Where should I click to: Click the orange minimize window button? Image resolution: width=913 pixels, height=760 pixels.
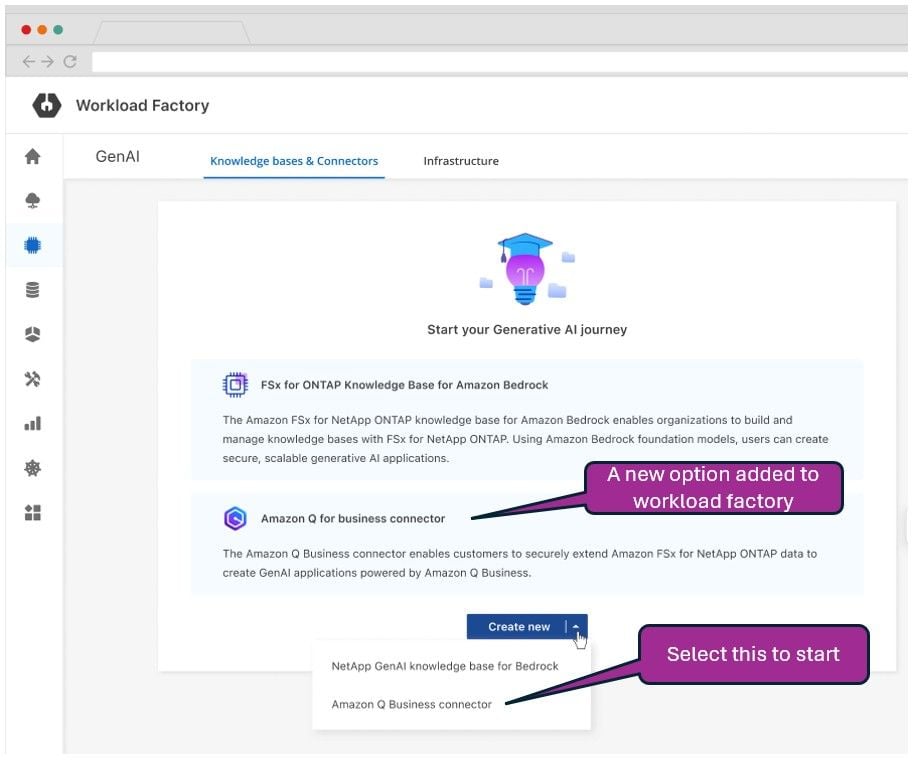click(42, 30)
